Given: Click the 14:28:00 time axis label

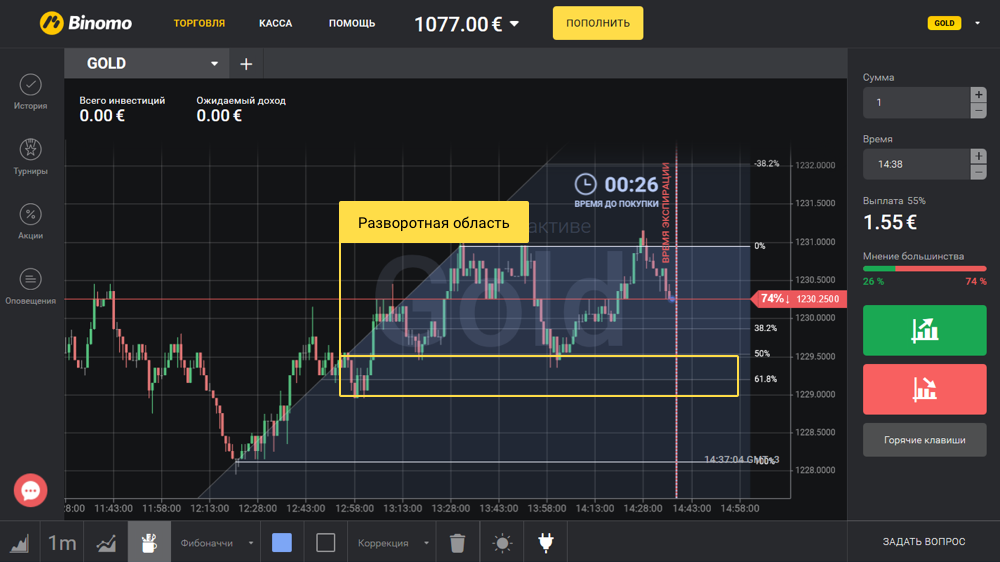Looking at the screenshot, I should click(643, 508).
